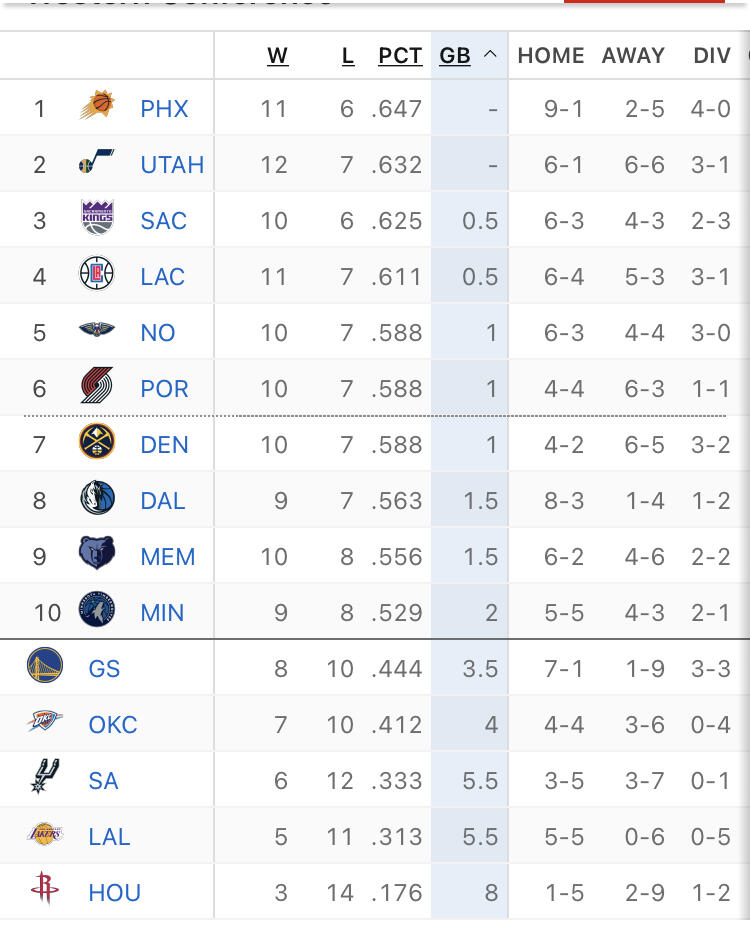The width and height of the screenshot is (750, 929).
Task: Sort standings by W column
Action: click(278, 56)
